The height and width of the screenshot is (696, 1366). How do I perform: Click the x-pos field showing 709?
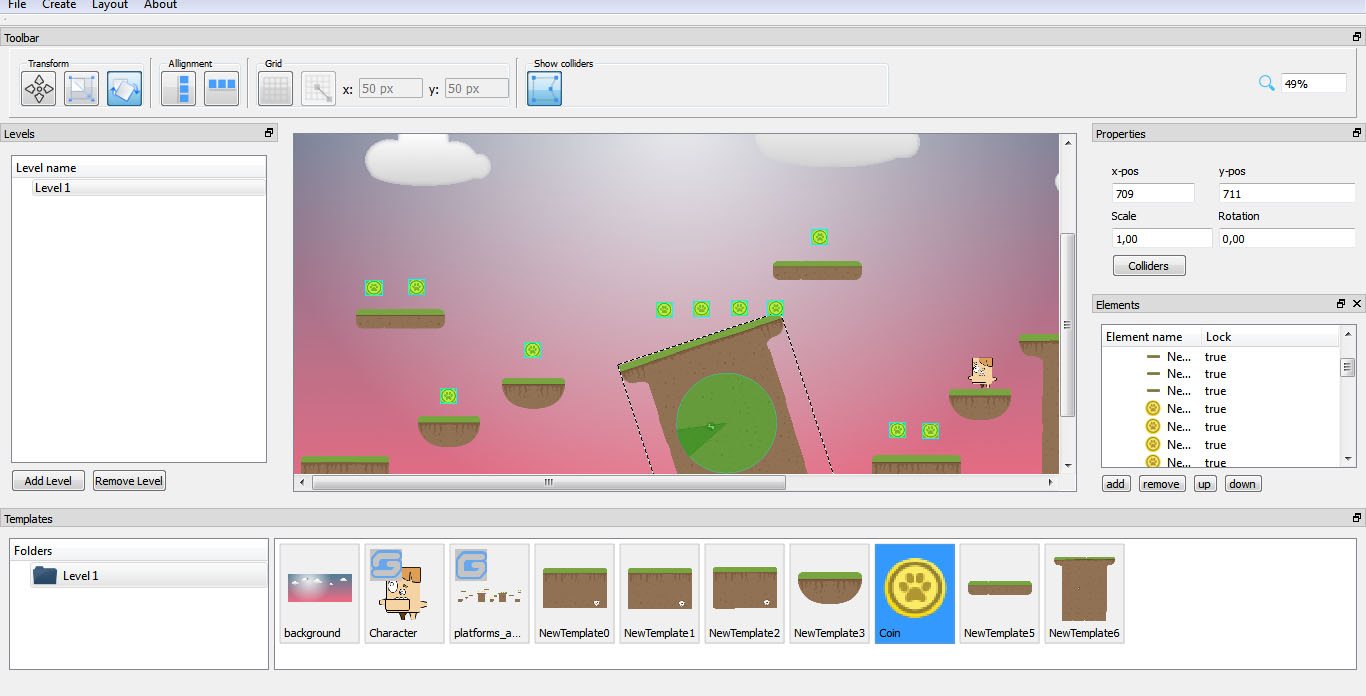tap(1153, 194)
